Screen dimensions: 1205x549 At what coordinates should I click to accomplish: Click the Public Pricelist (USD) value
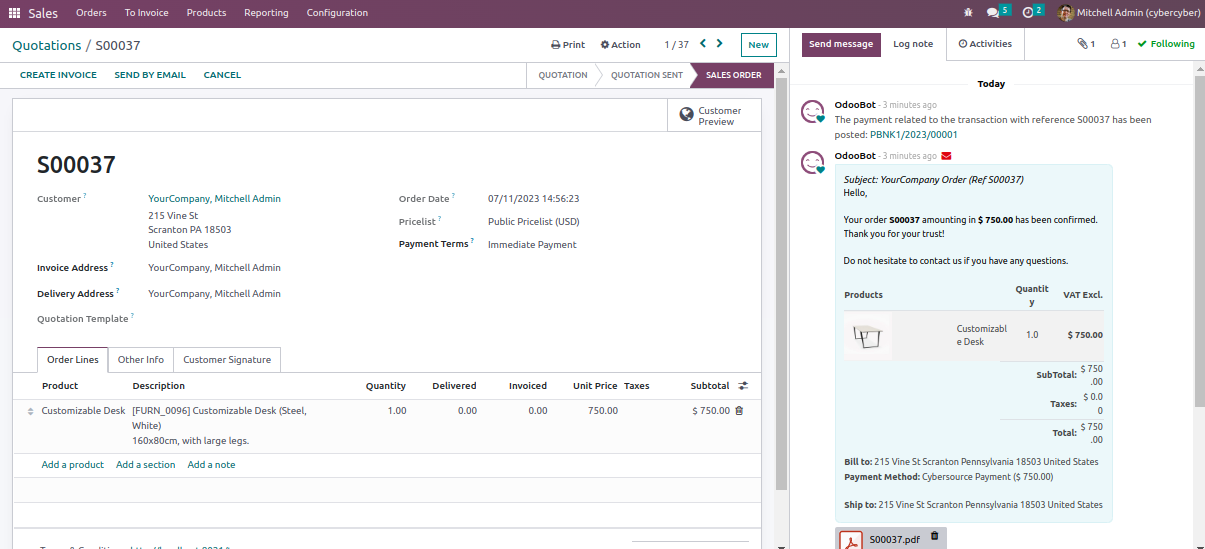533,222
